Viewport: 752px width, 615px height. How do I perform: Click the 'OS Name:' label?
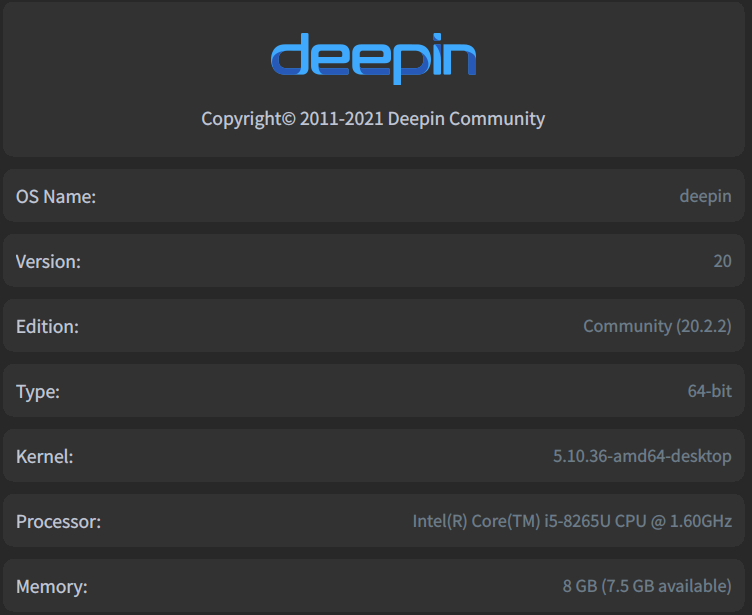click(x=56, y=197)
